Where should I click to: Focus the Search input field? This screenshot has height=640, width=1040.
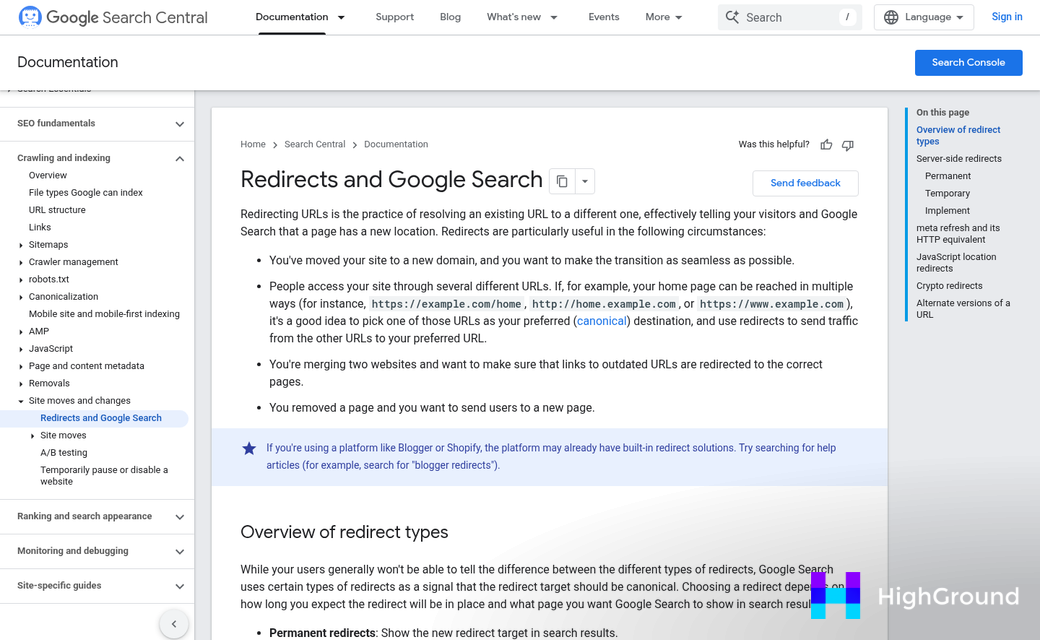789,17
